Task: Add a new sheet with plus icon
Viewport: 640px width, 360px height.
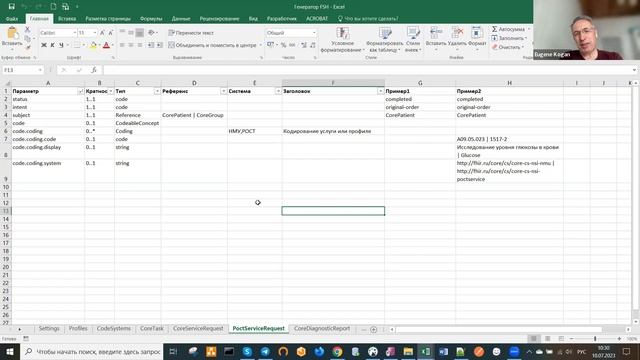Action: tap(373, 329)
